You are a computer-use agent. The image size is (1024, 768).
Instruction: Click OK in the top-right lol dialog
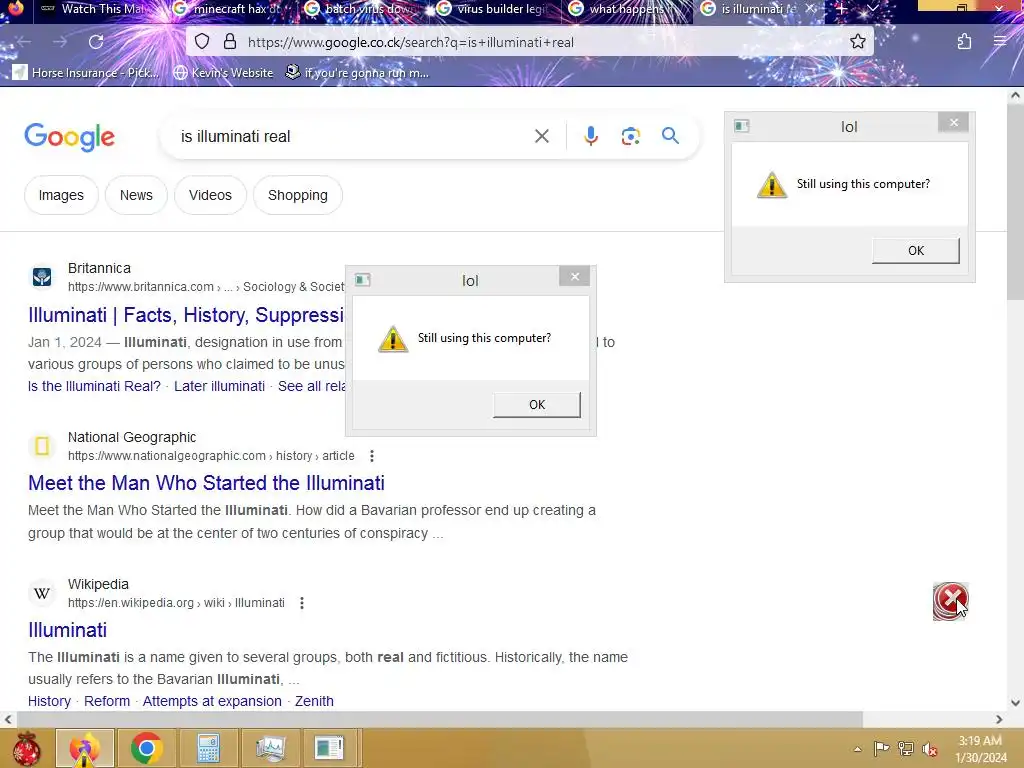916,251
